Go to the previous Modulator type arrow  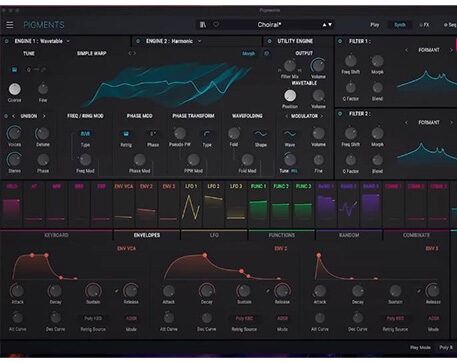click(286, 116)
